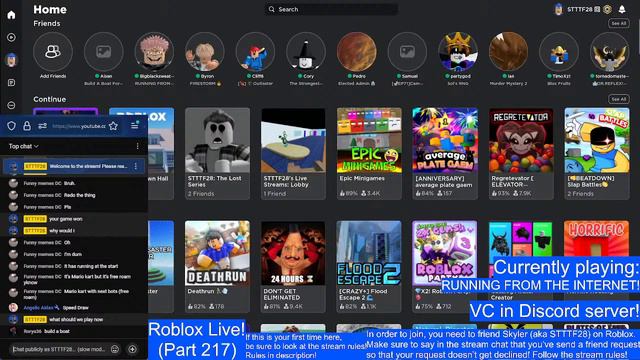The width and height of the screenshot is (640, 360).
Task: Click the Add Friends circle icon
Action: [x=53, y=52]
